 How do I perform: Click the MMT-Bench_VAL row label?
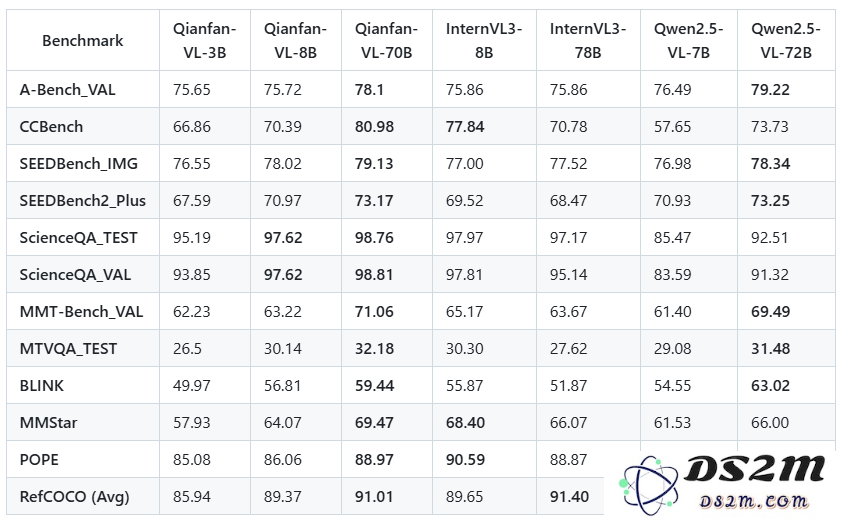click(x=82, y=311)
